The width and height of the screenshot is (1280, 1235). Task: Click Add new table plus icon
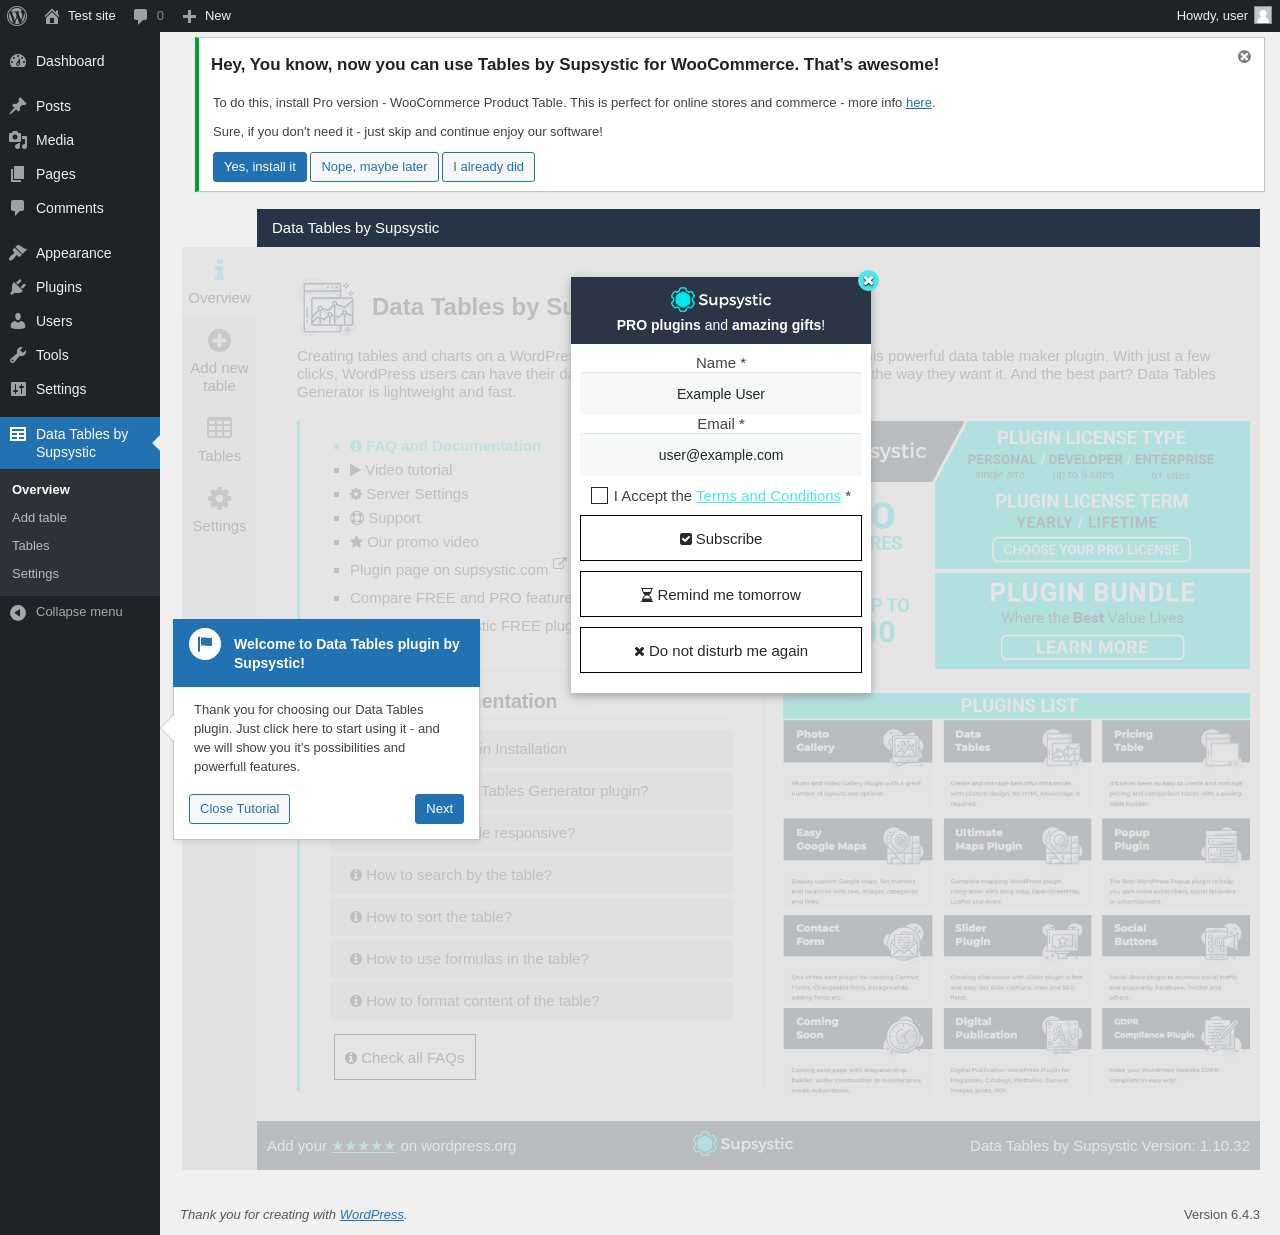coord(219,340)
